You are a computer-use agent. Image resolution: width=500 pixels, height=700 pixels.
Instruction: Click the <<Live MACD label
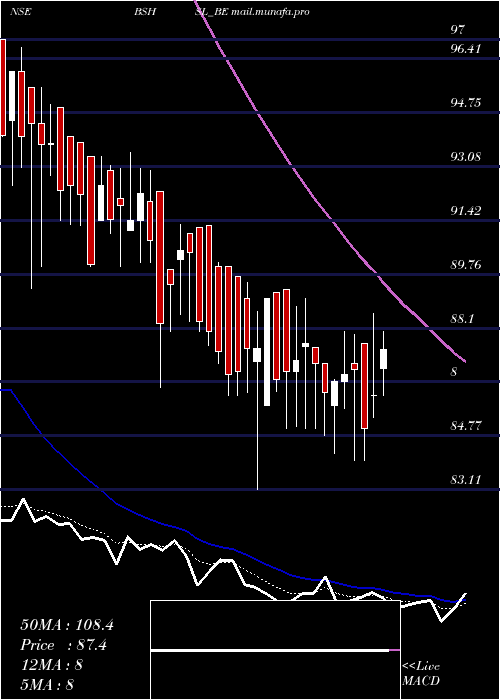click(x=421, y=674)
